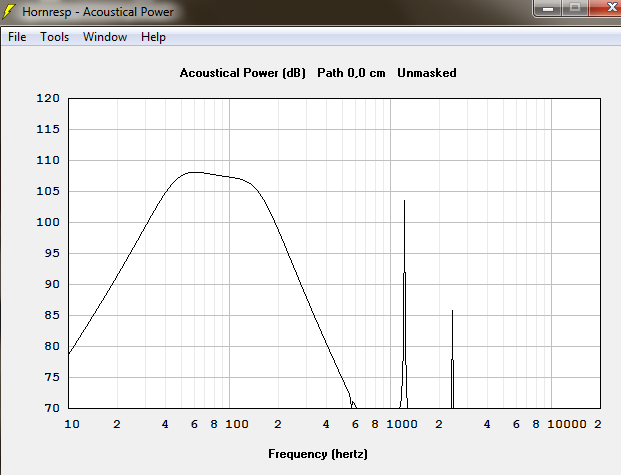Open the Window menu
The image size is (621, 475).
click(105, 37)
